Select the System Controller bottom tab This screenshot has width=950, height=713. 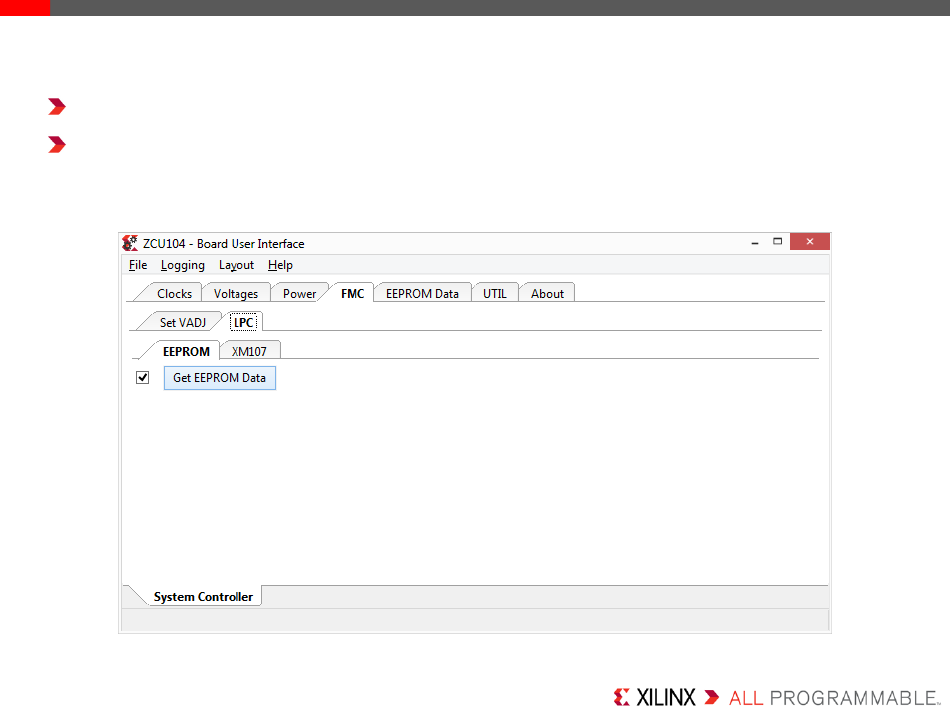[203, 597]
